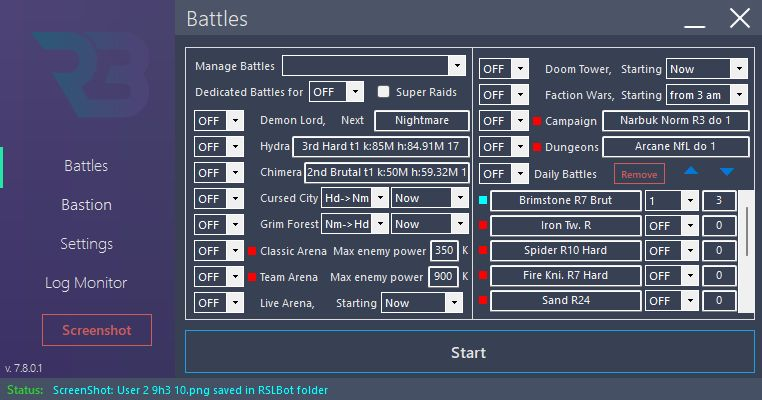Open Classic Arena OFF dropdown
Screen dimensions: 762x400
pyautogui.click(x=219, y=251)
